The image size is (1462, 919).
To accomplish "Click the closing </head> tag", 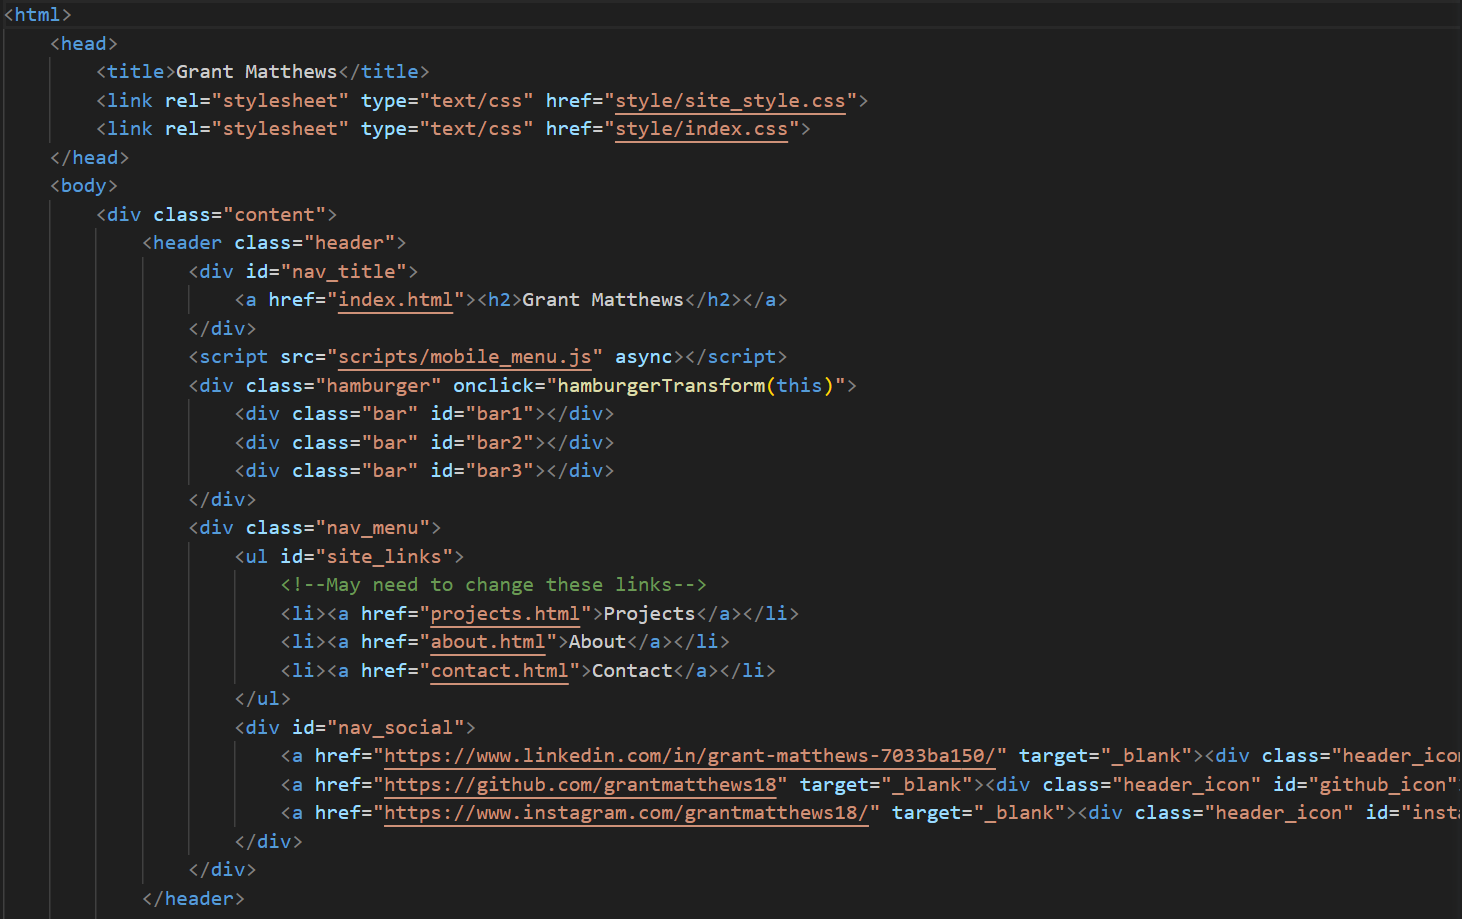I will 90,158.
